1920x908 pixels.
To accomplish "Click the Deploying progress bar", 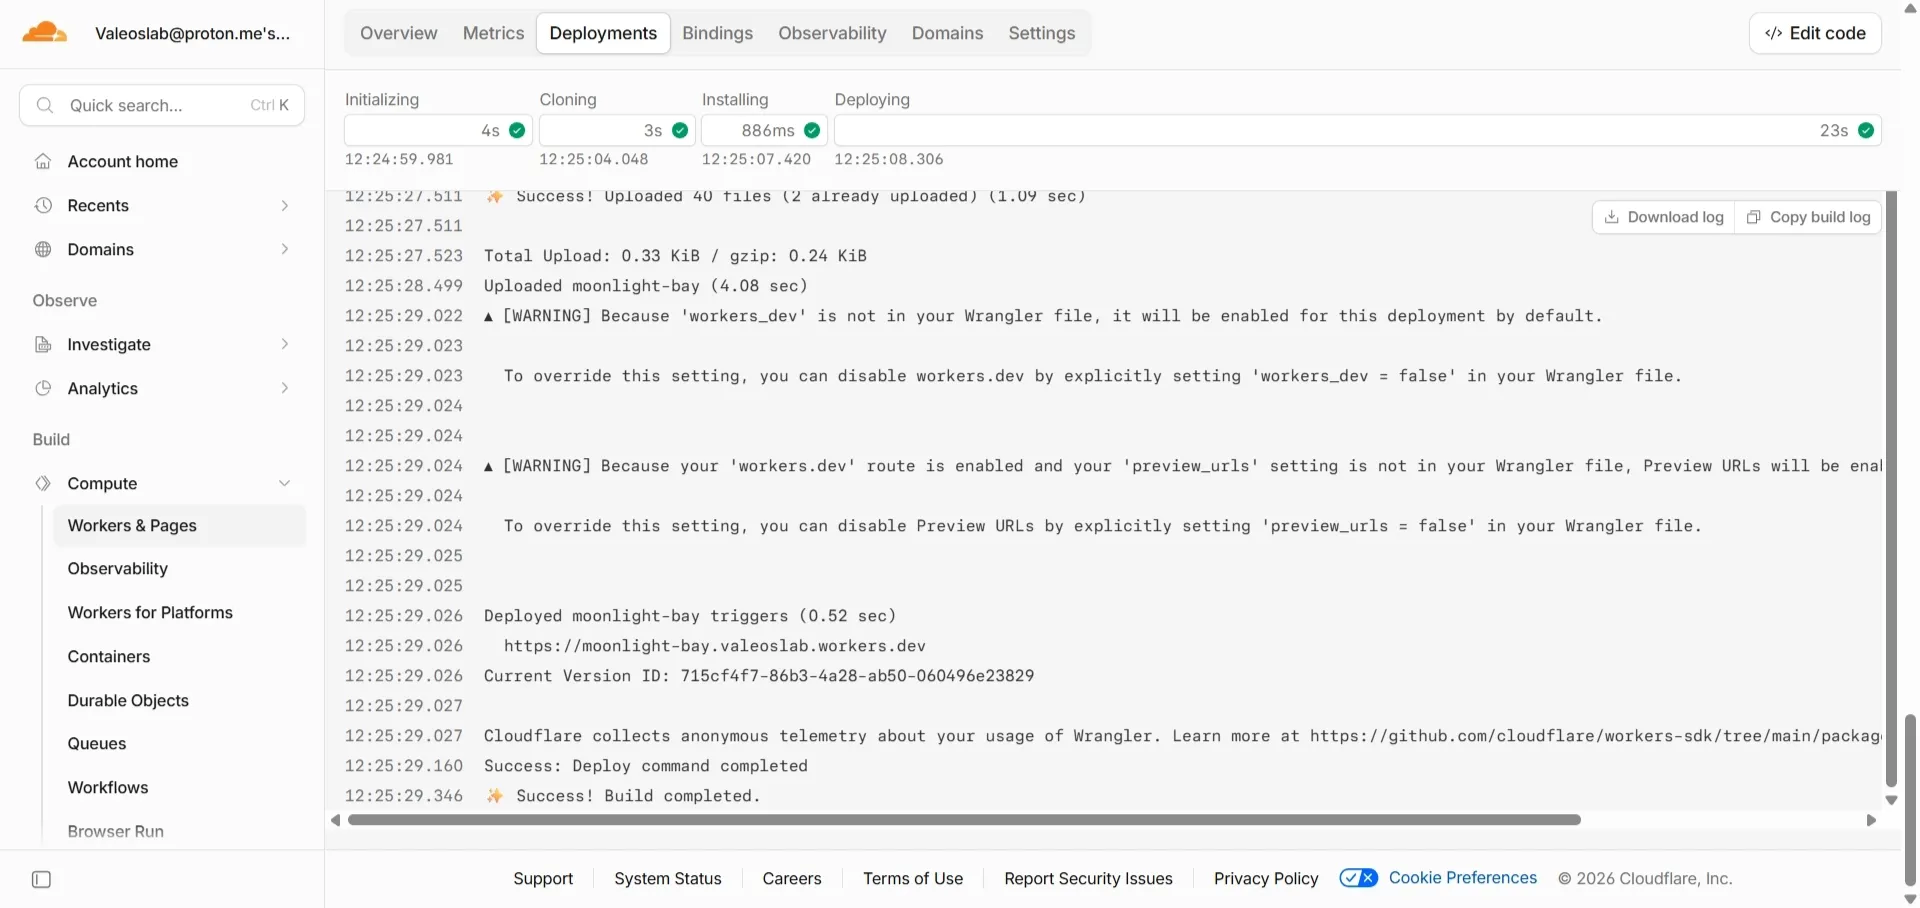I will 1358,130.
